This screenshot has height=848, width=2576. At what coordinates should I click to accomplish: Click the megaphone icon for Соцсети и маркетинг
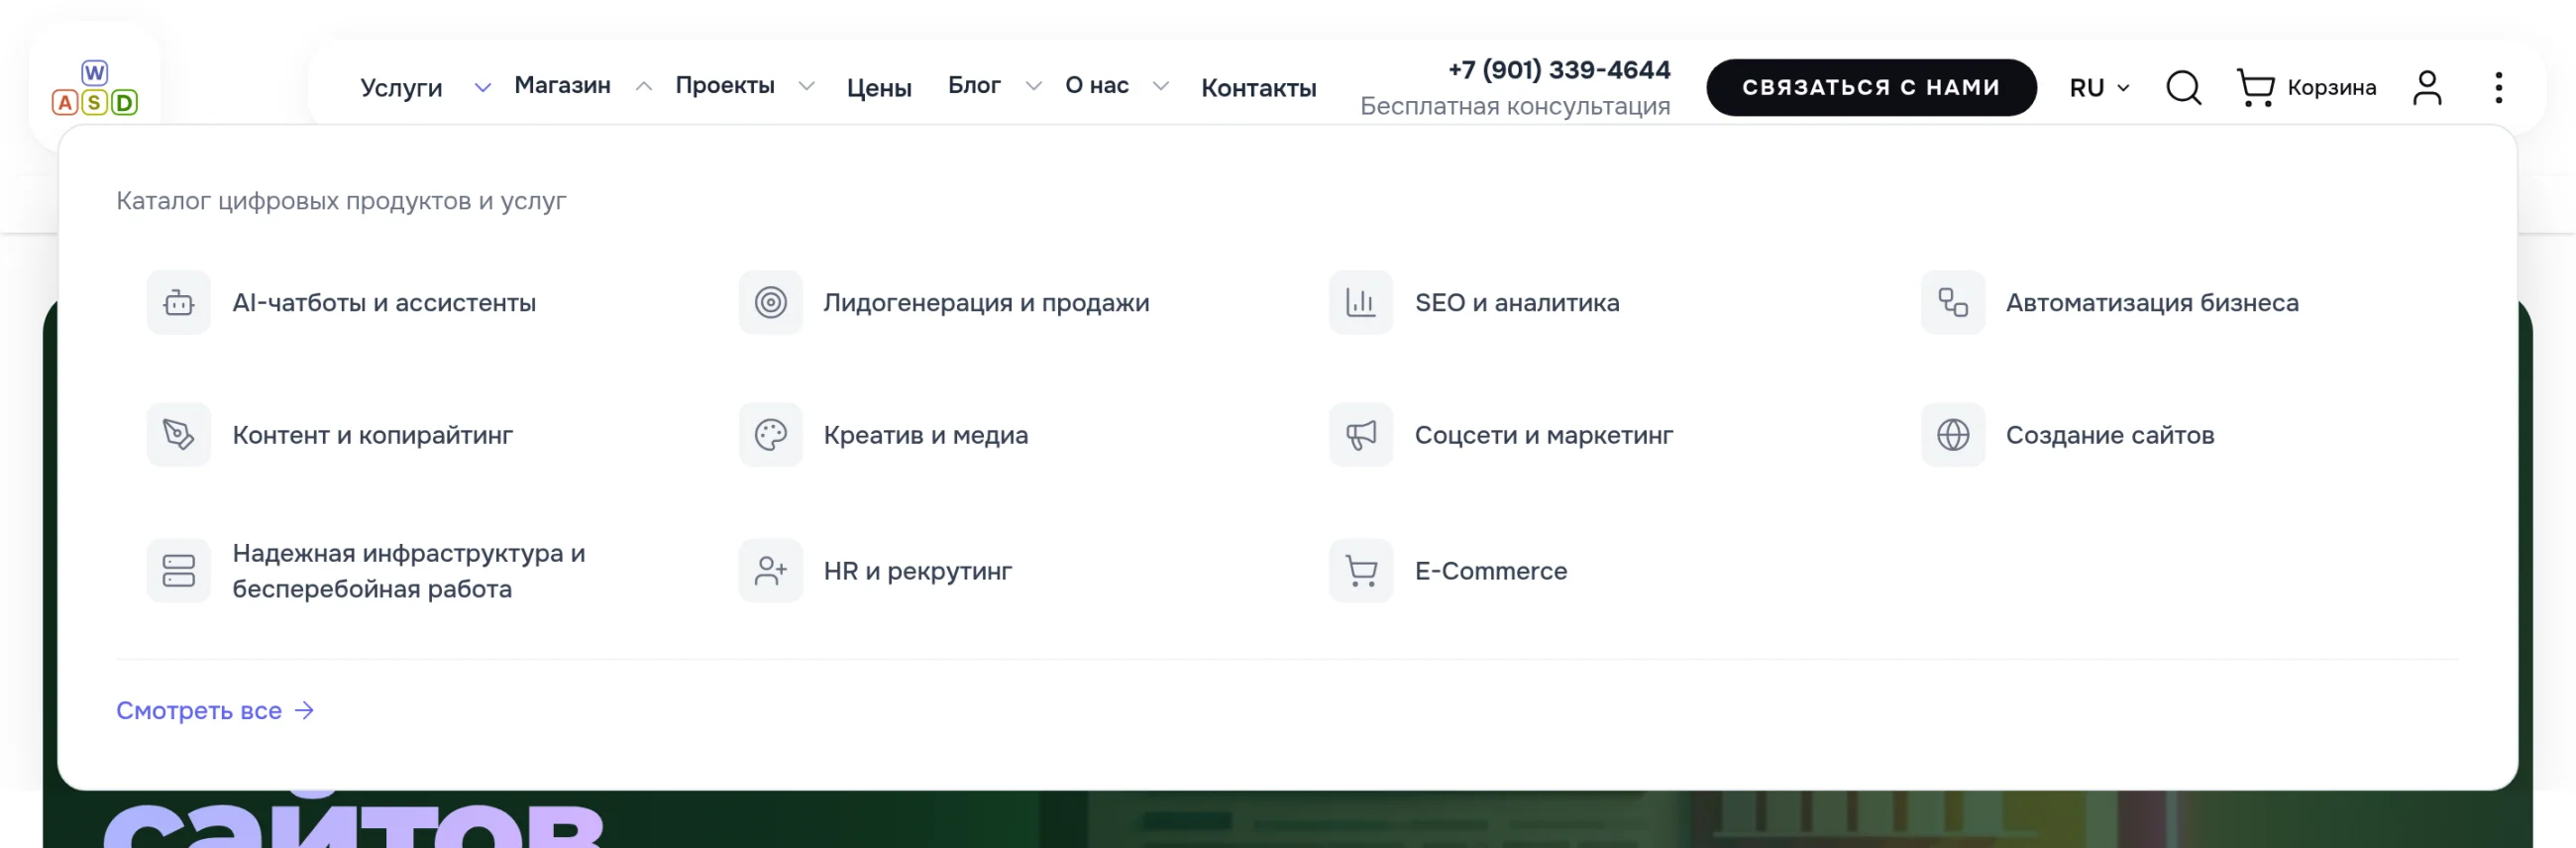pyautogui.click(x=1360, y=435)
